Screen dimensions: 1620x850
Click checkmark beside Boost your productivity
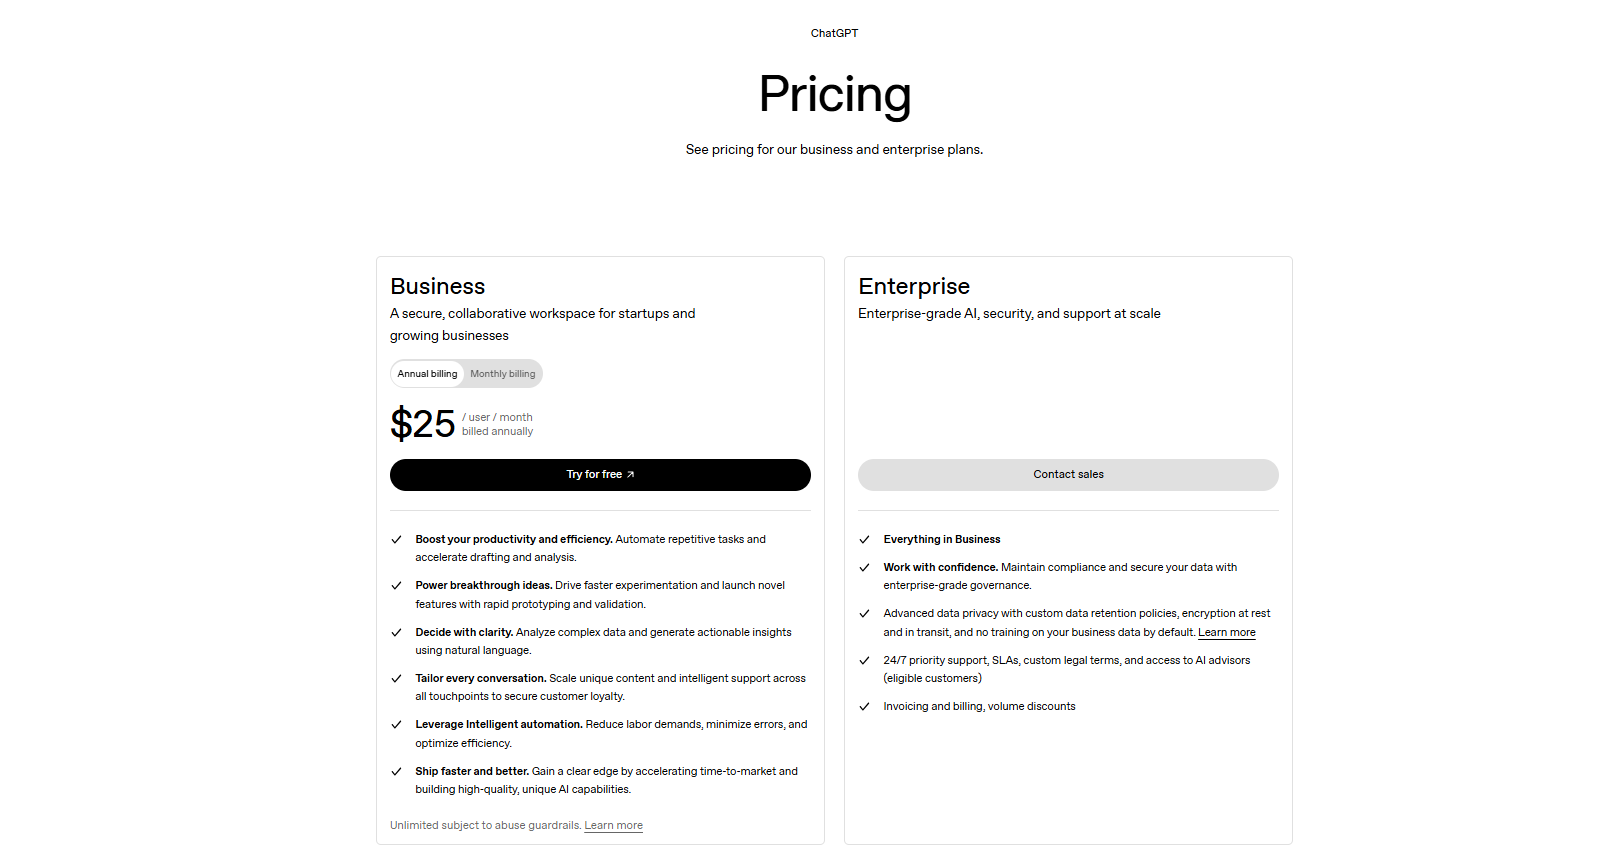[x=396, y=540]
